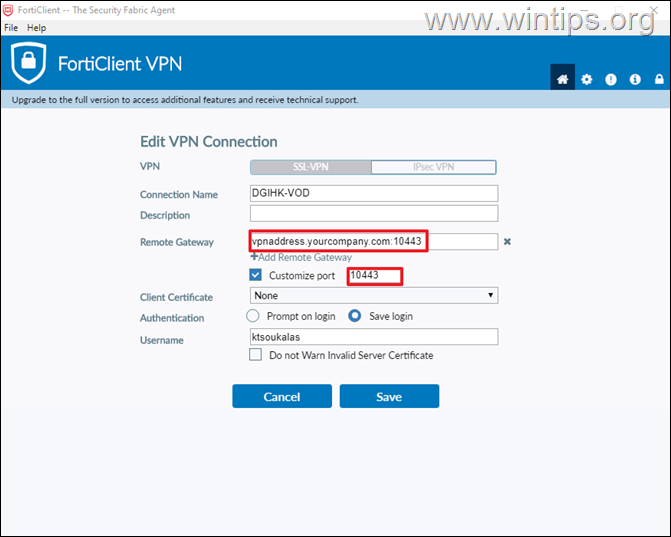
Task: Switch to the IPsec VPN tab
Action: click(434, 167)
